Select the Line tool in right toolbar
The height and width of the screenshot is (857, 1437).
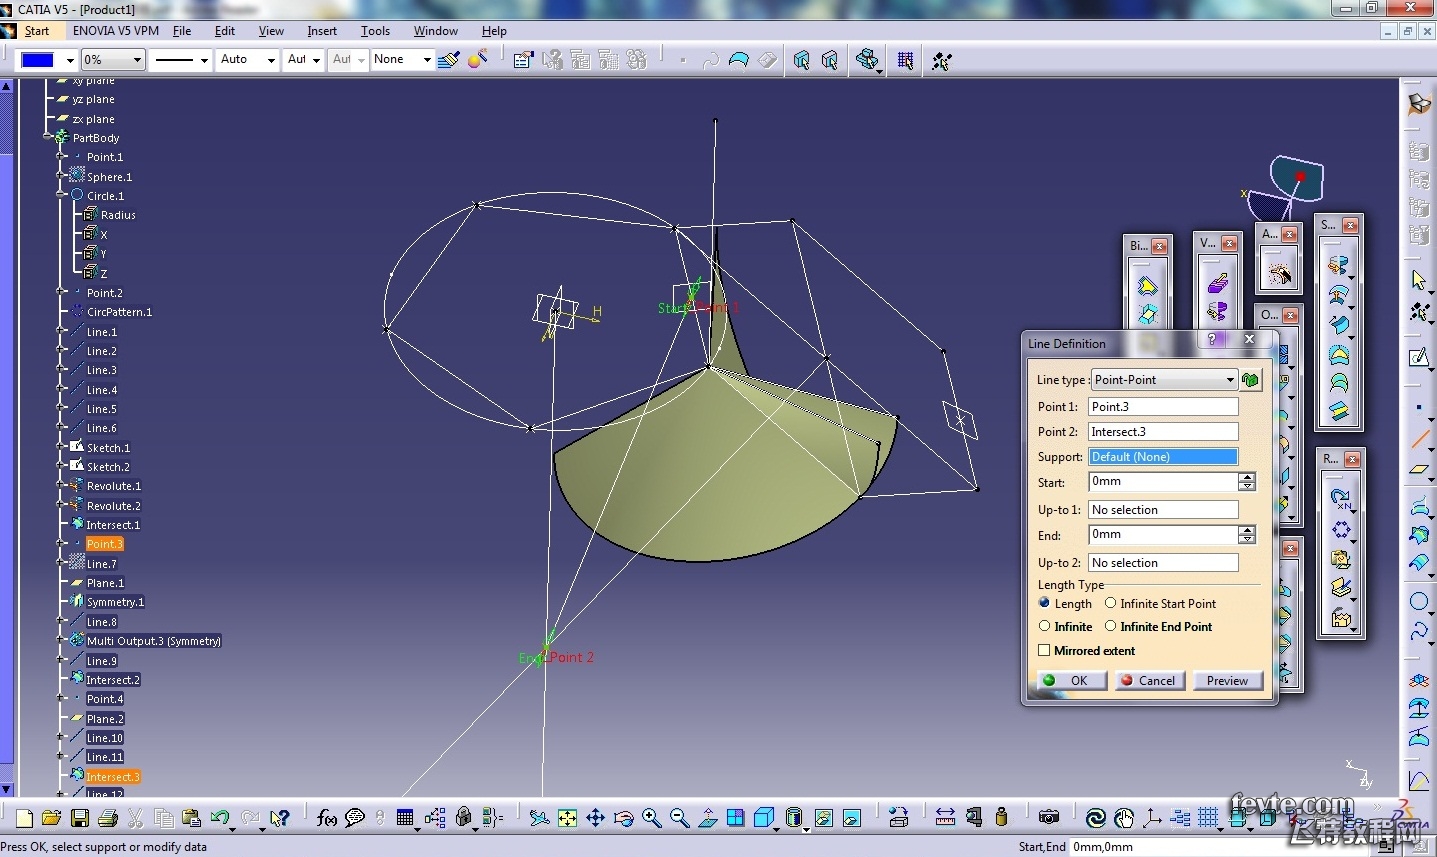pyautogui.click(x=1419, y=439)
